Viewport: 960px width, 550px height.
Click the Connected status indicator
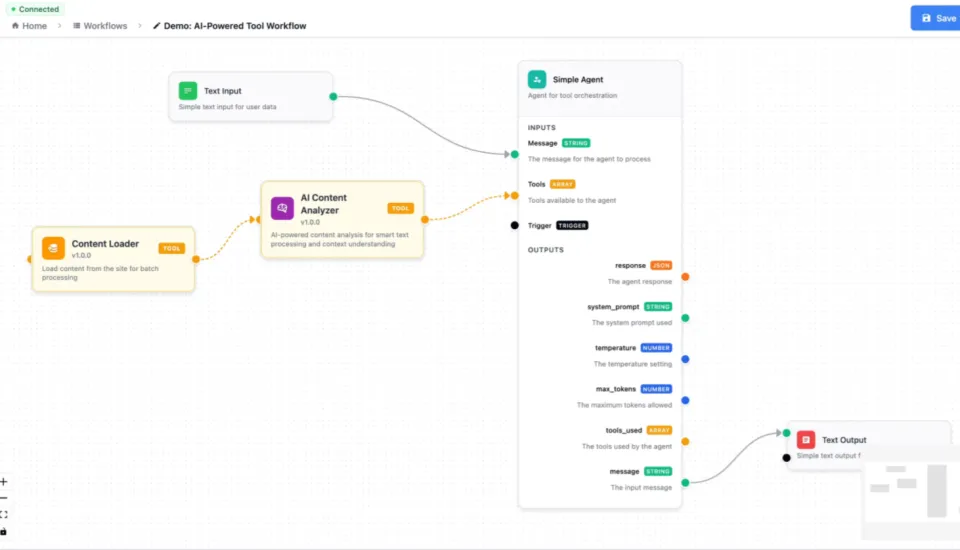point(35,9)
